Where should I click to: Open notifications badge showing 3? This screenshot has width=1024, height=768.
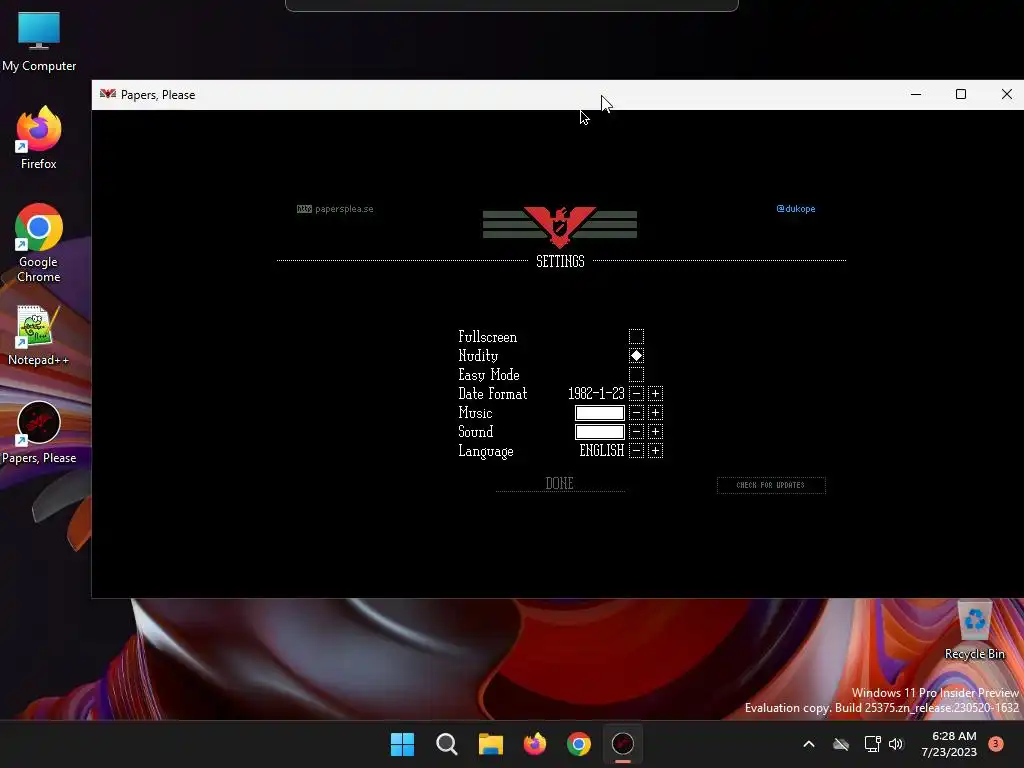[x=996, y=744]
